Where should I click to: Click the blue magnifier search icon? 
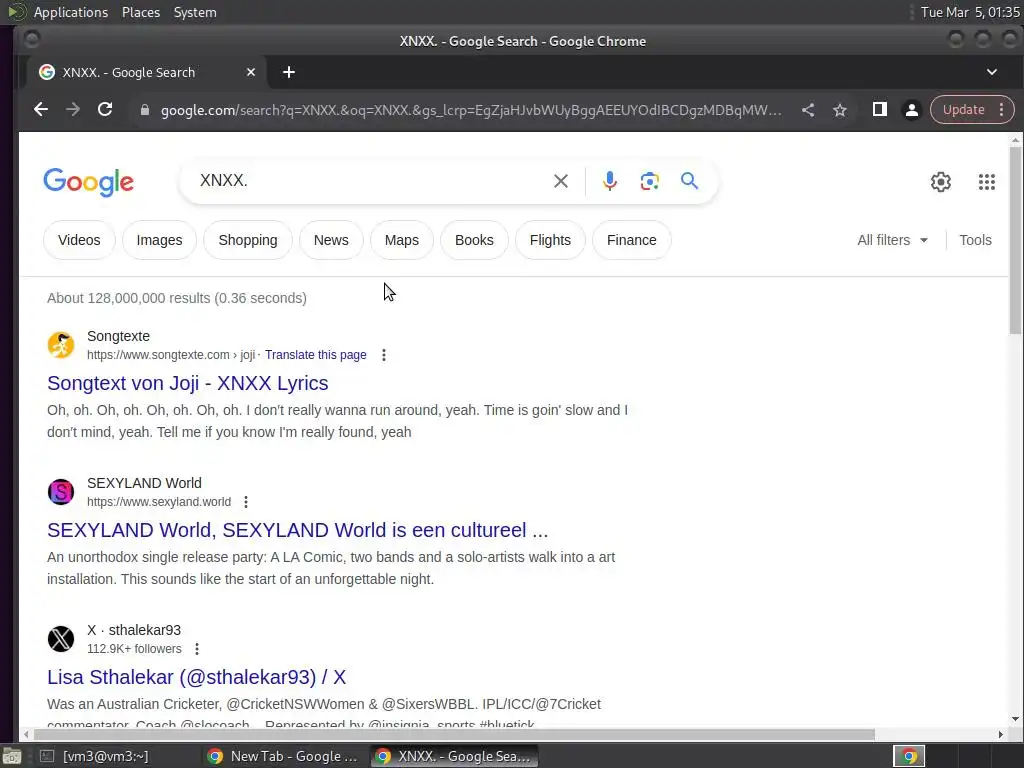pyautogui.click(x=690, y=181)
